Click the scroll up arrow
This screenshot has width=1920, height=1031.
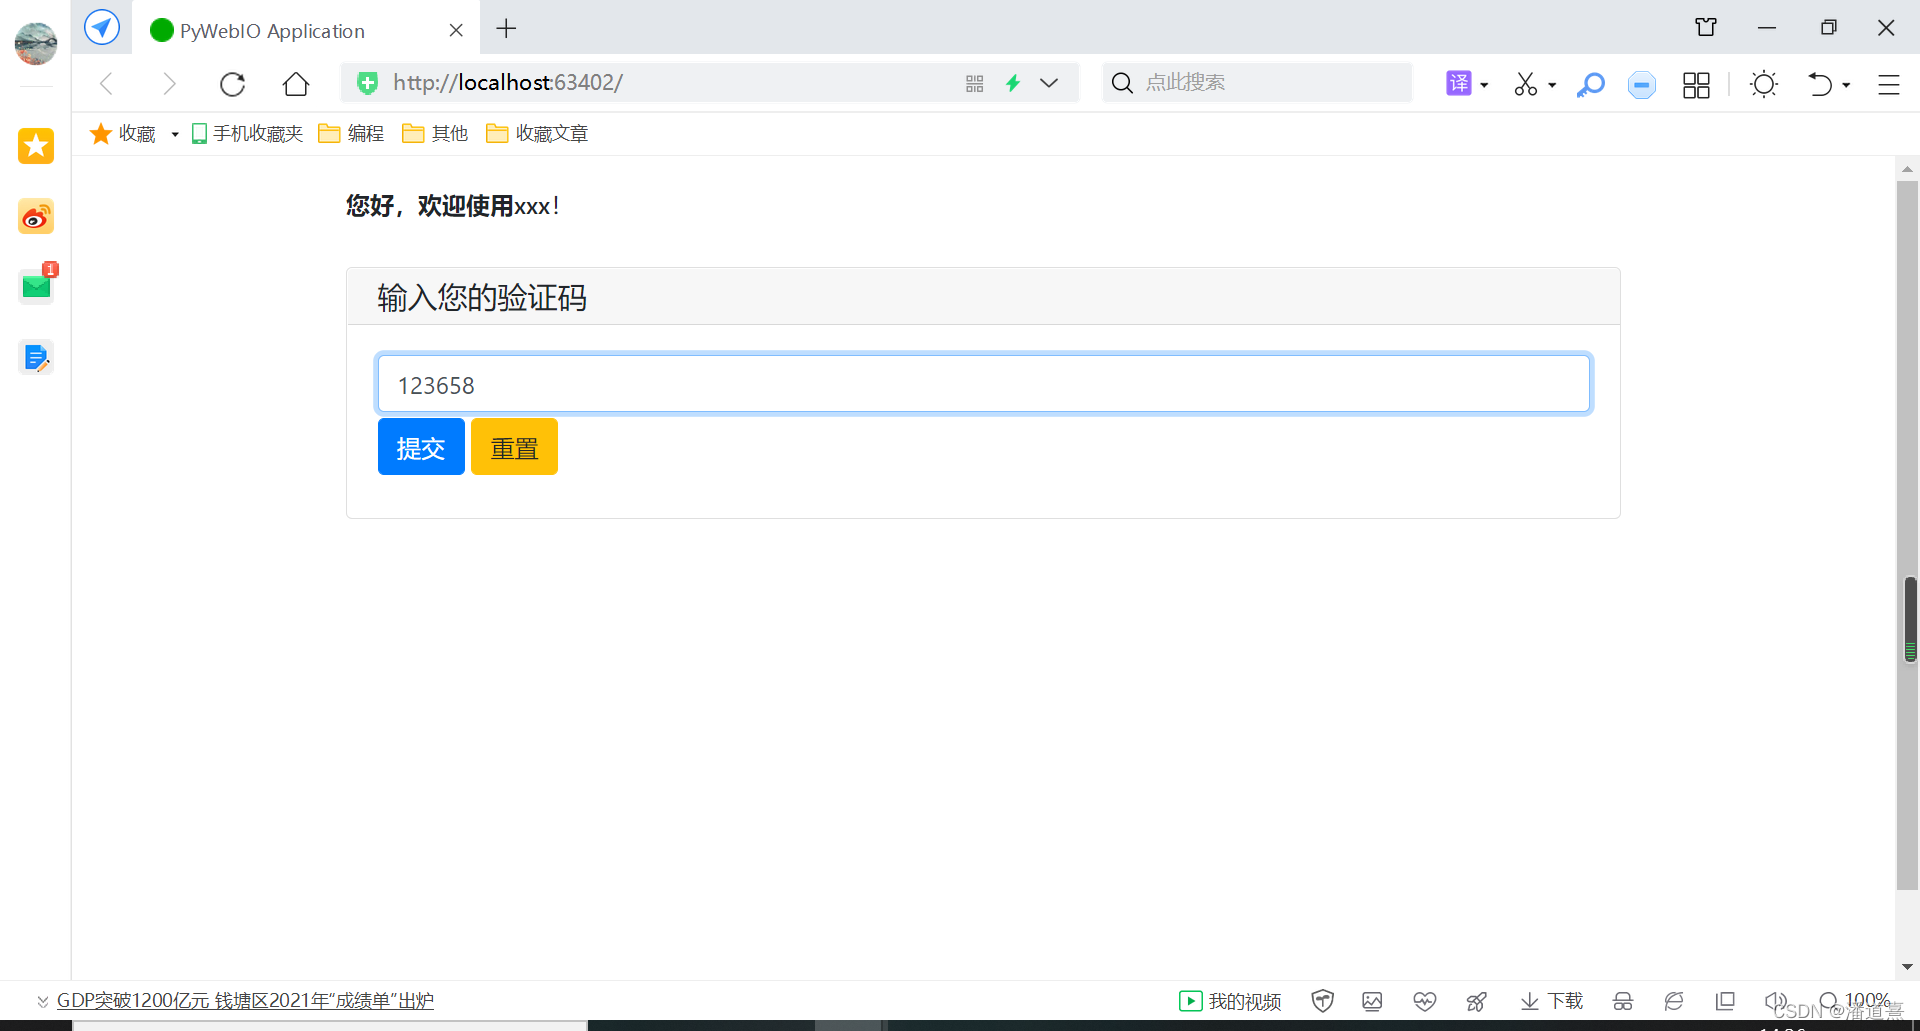(x=1907, y=169)
